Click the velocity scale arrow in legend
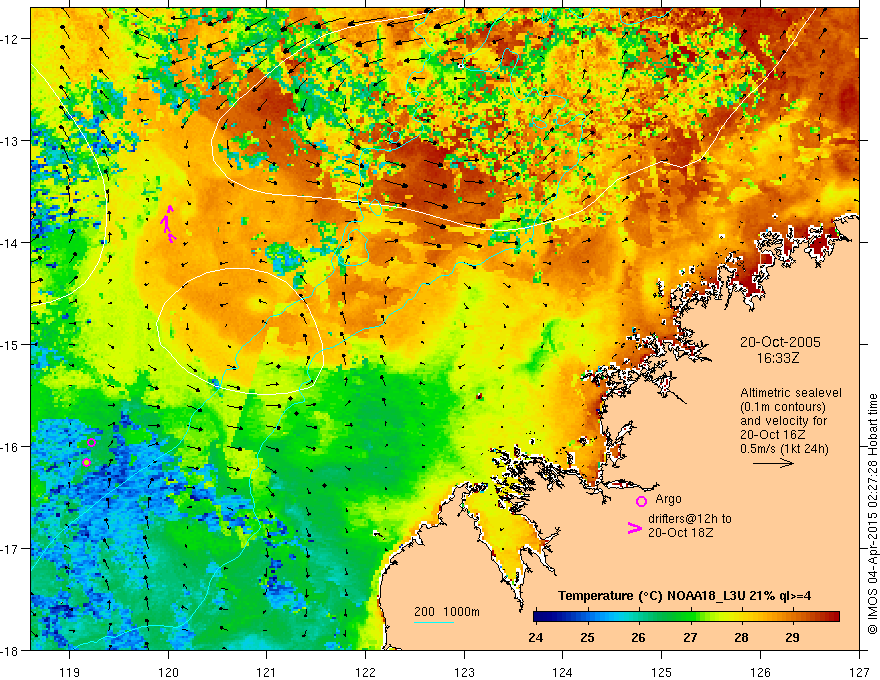This screenshot has height=680, width=880. (x=773, y=463)
